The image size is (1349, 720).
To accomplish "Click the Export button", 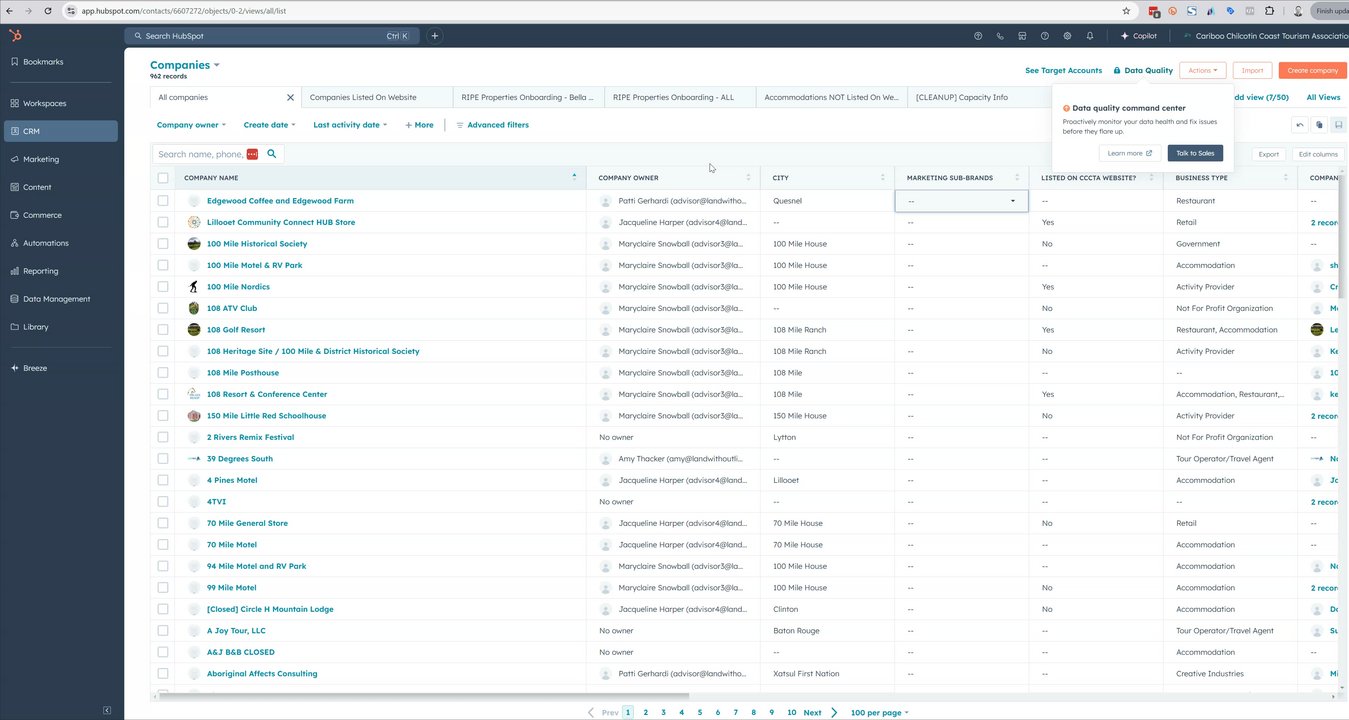I will click(1268, 154).
